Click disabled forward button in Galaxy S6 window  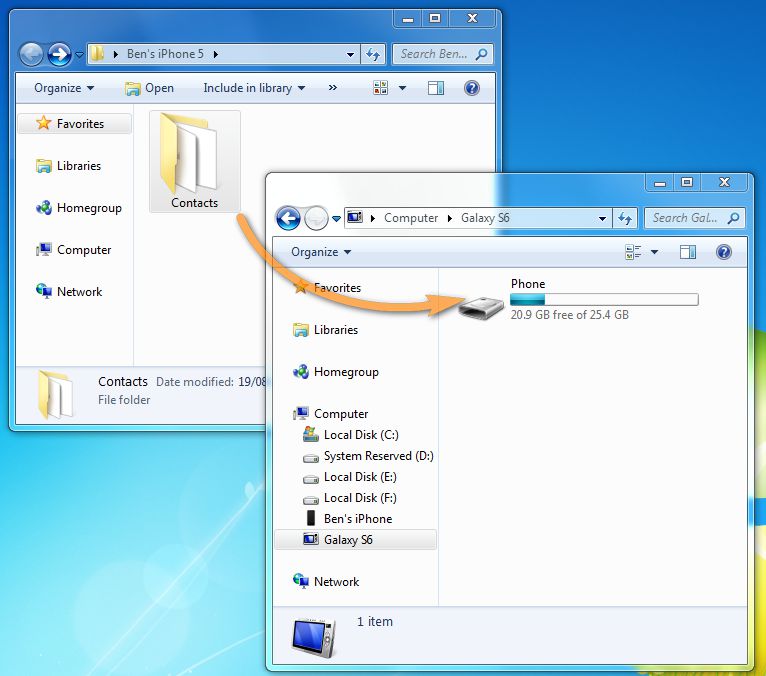click(316, 218)
